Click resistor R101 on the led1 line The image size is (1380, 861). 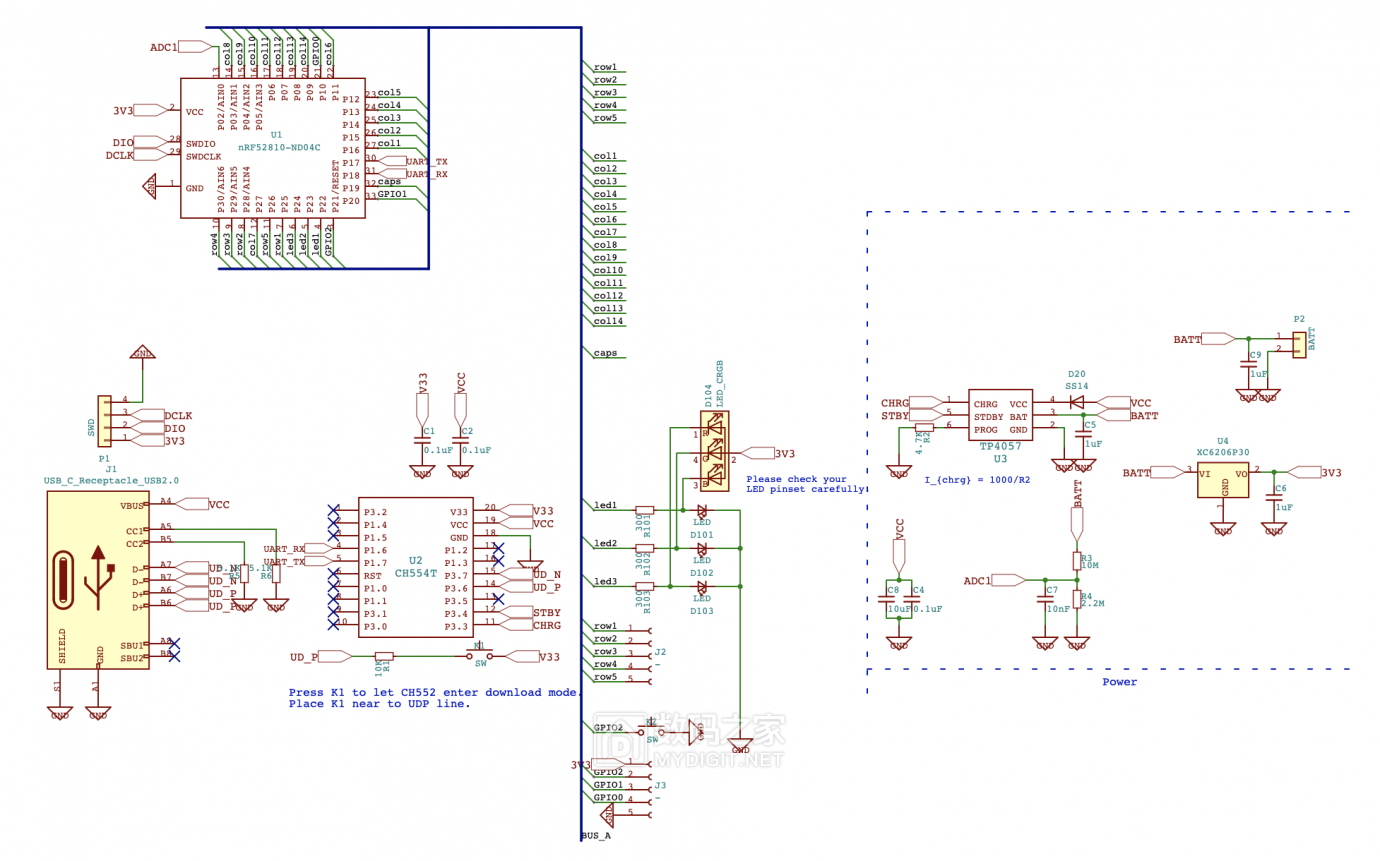[645, 510]
